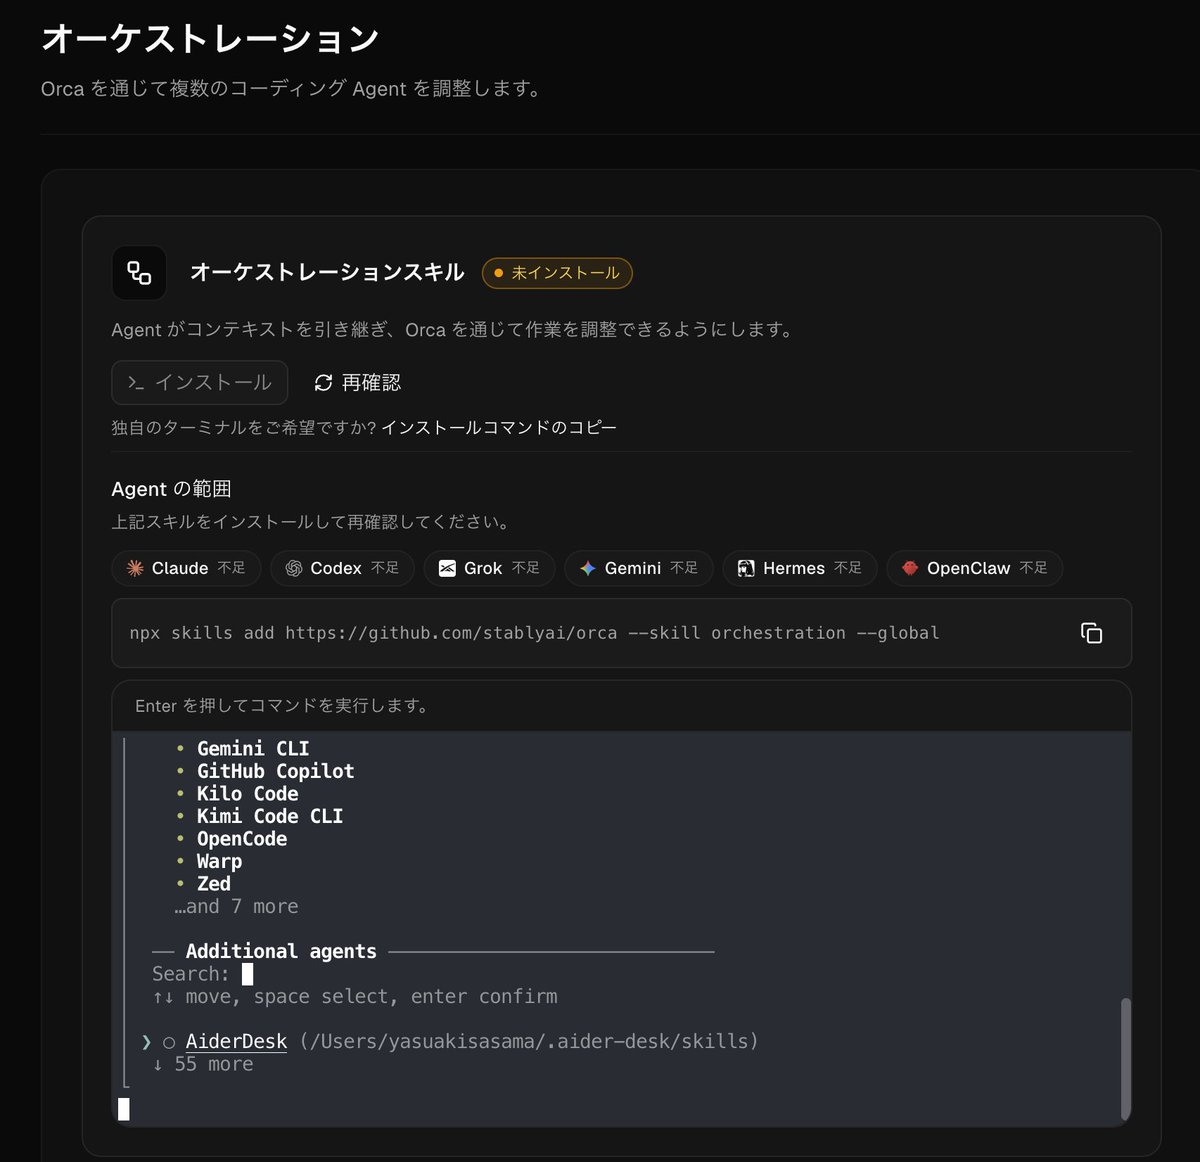Click the terminal Search input cursor
The height and width of the screenshot is (1162, 1200).
248,974
